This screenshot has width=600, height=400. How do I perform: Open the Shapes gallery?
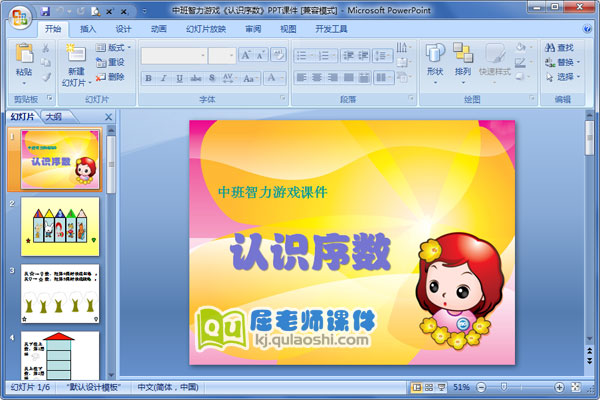(435, 63)
